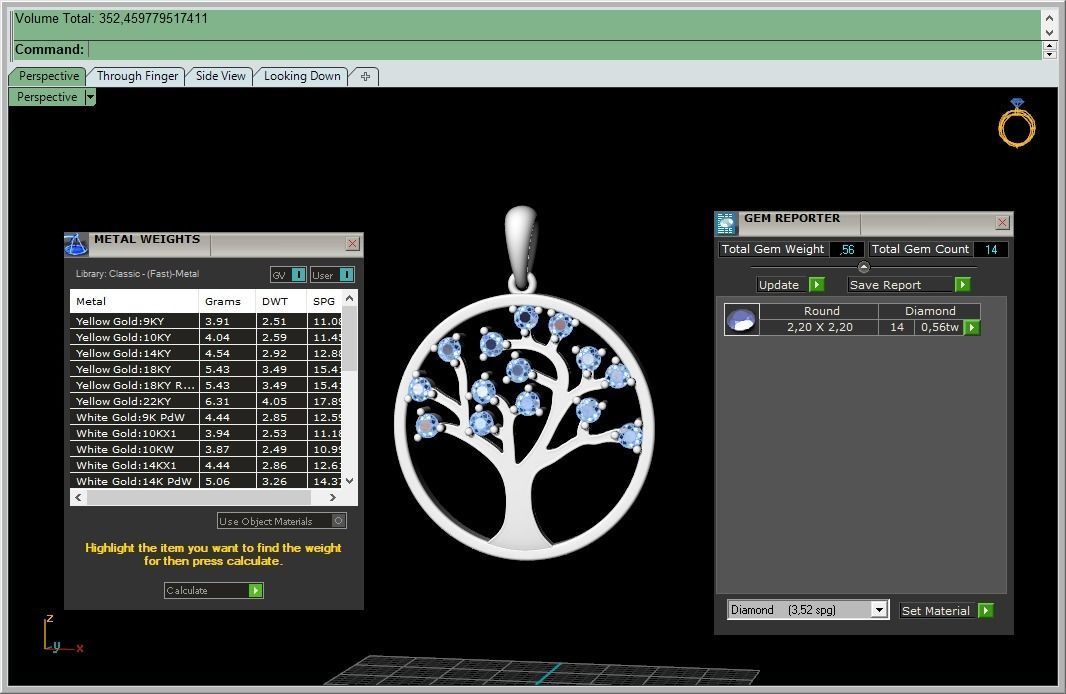Click the Total Gem Count value 14
The image size is (1066, 694).
click(x=991, y=249)
